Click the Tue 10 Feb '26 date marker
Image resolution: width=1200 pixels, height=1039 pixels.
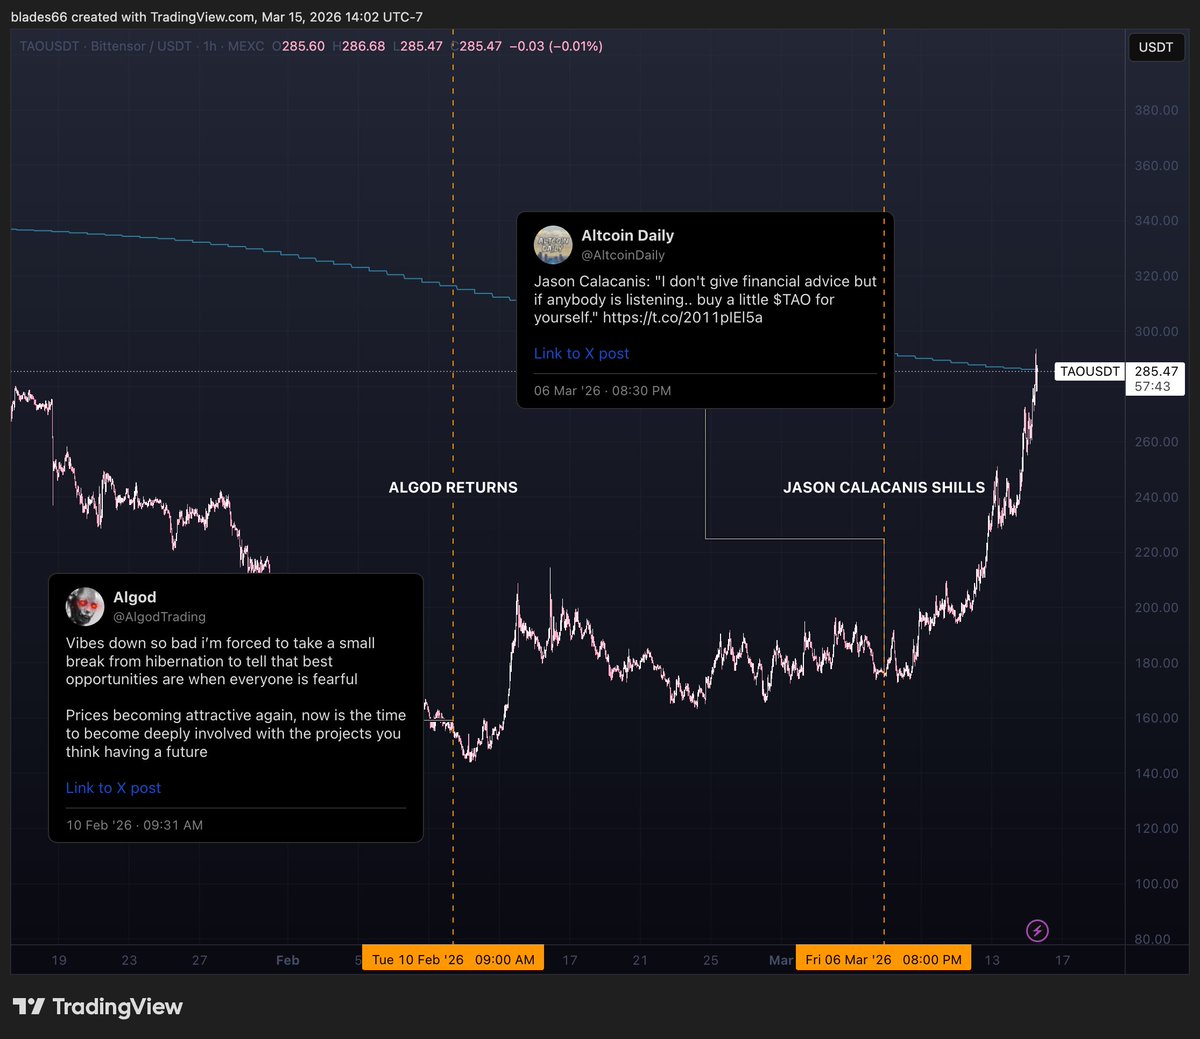click(x=453, y=959)
